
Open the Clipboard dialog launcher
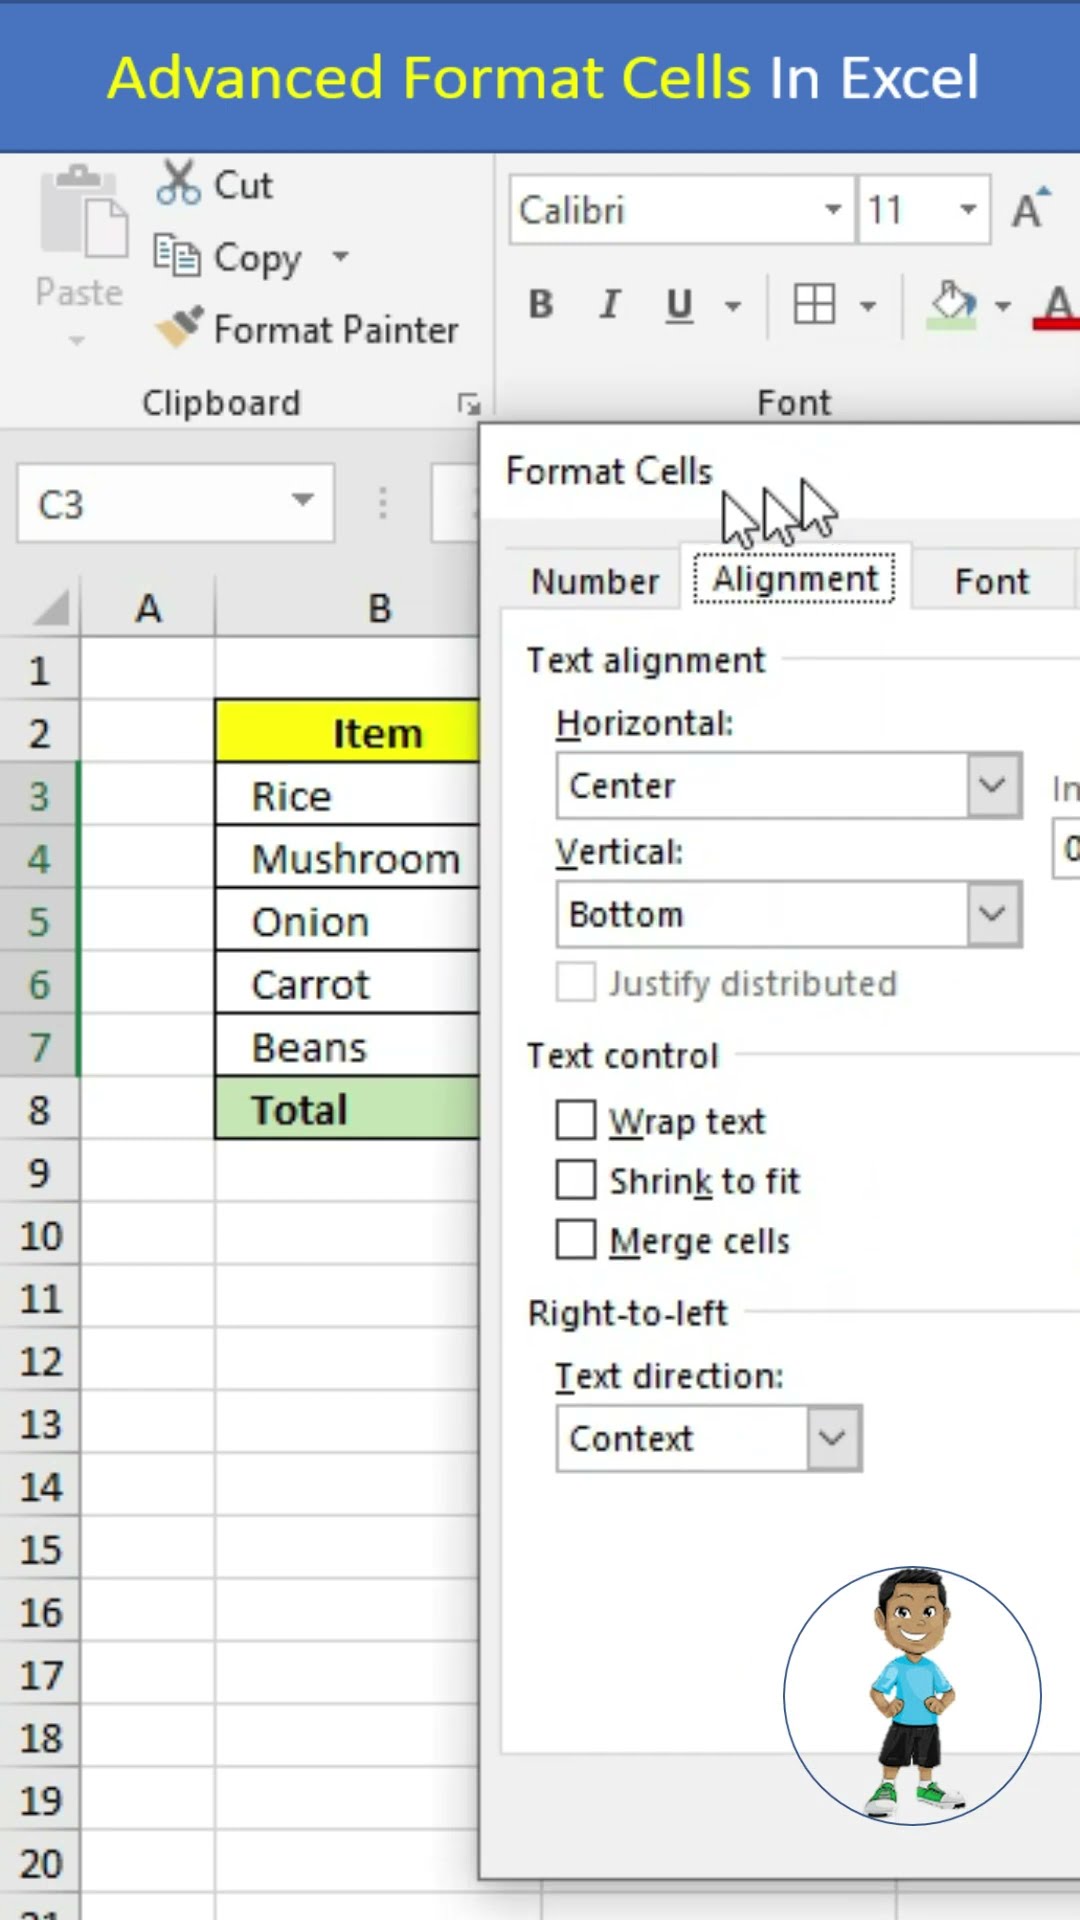tap(468, 403)
